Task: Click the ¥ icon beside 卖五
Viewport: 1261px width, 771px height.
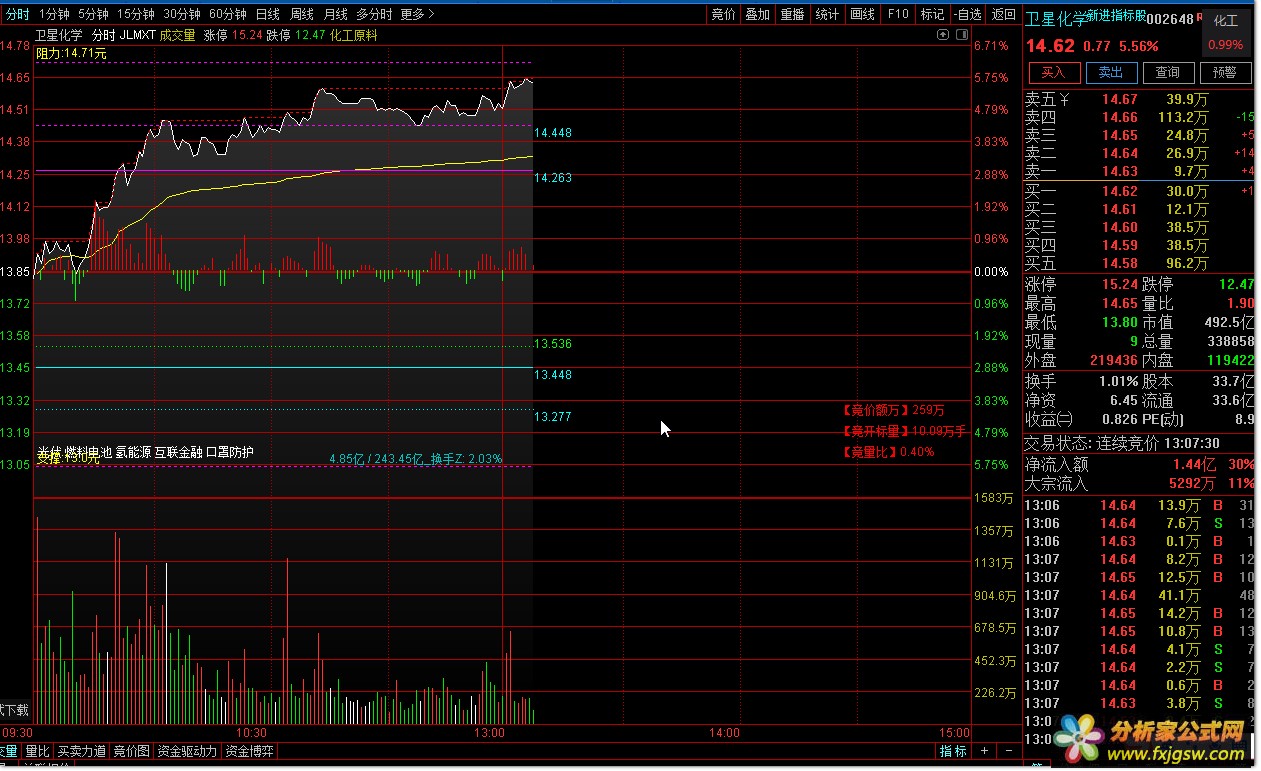Action: point(1065,99)
